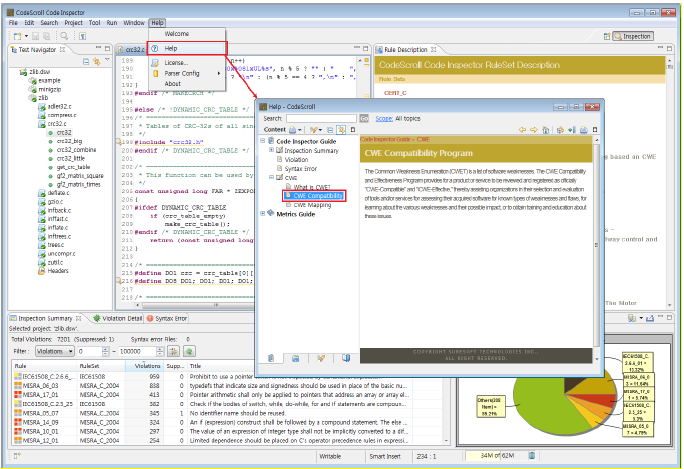Screen dimensions: 684x469
Task: Click the Bookmarks icon at Help bottom
Action: [346, 358]
